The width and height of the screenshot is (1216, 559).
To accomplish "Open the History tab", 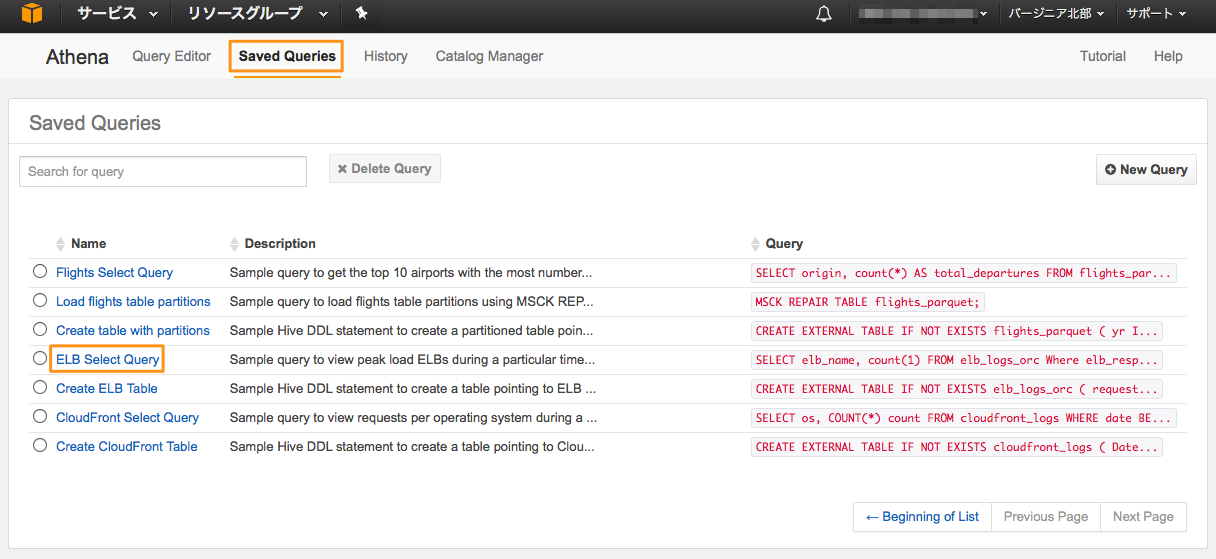I will pos(386,56).
